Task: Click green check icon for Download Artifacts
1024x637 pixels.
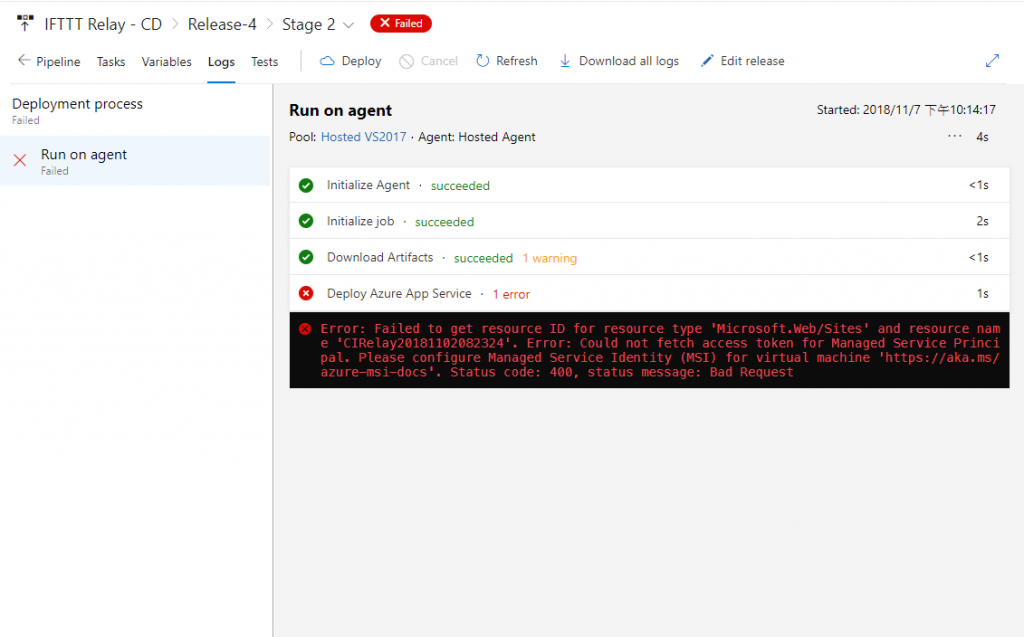Action: point(306,257)
